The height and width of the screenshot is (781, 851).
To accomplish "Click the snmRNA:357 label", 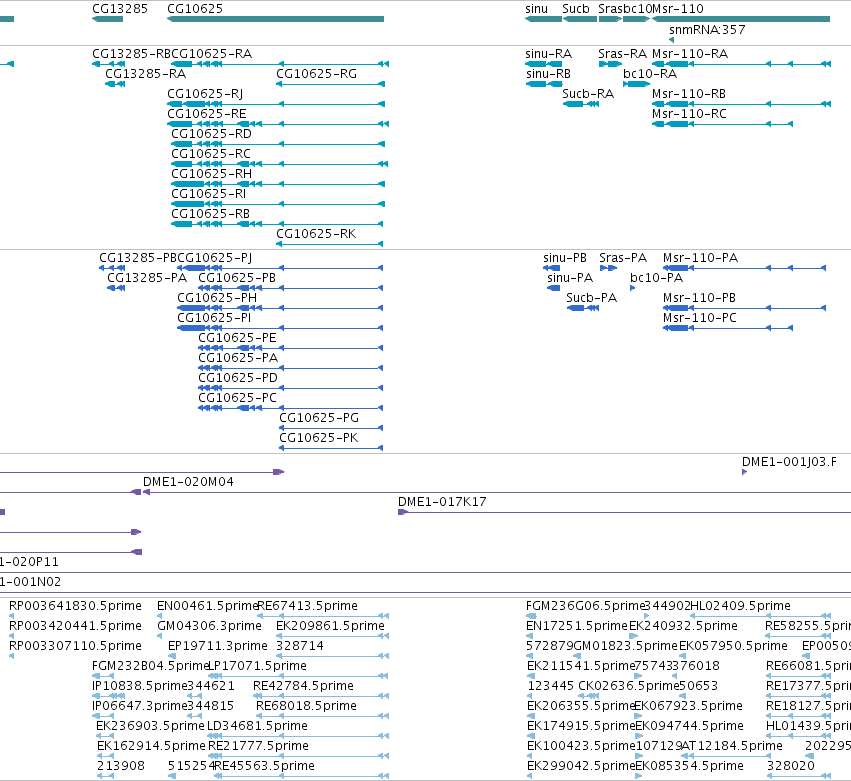I will [707, 30].
